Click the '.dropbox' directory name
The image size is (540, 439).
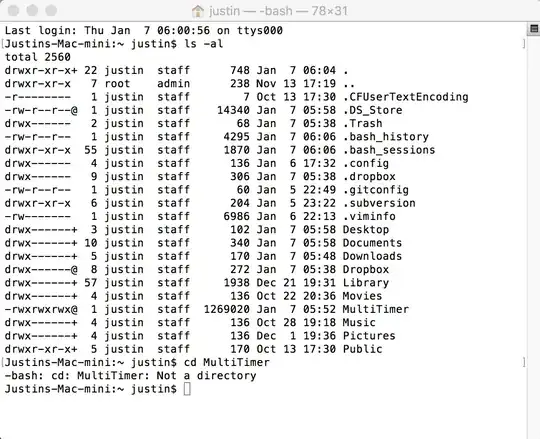pos(369,177)
